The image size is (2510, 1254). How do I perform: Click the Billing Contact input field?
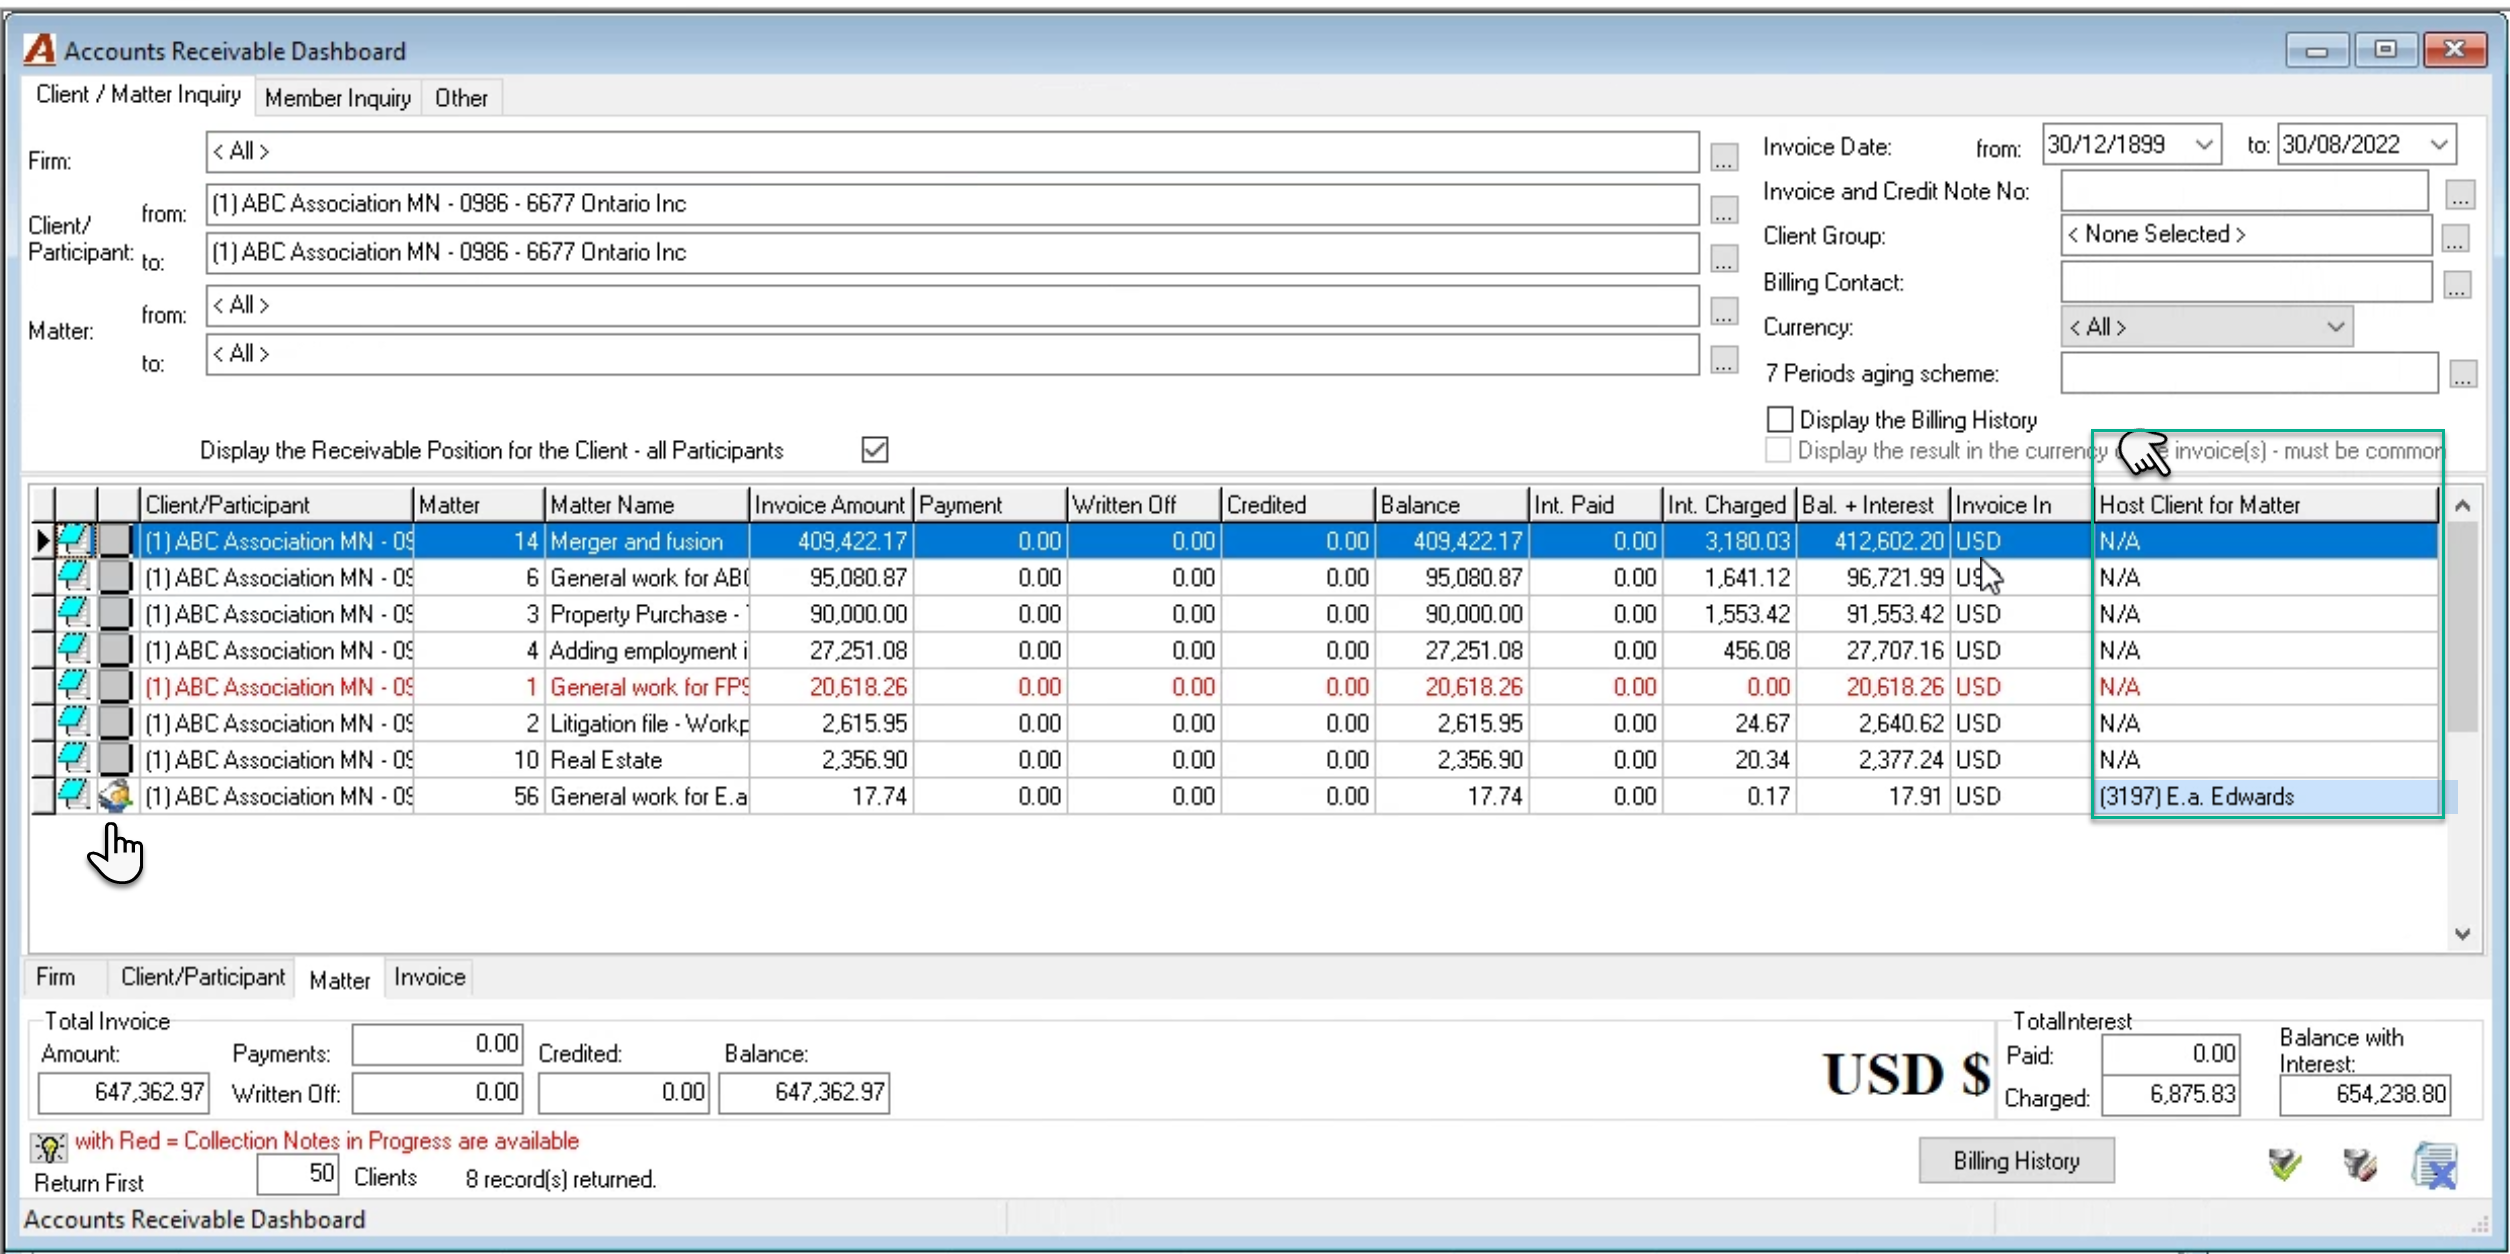point(2246,282)
